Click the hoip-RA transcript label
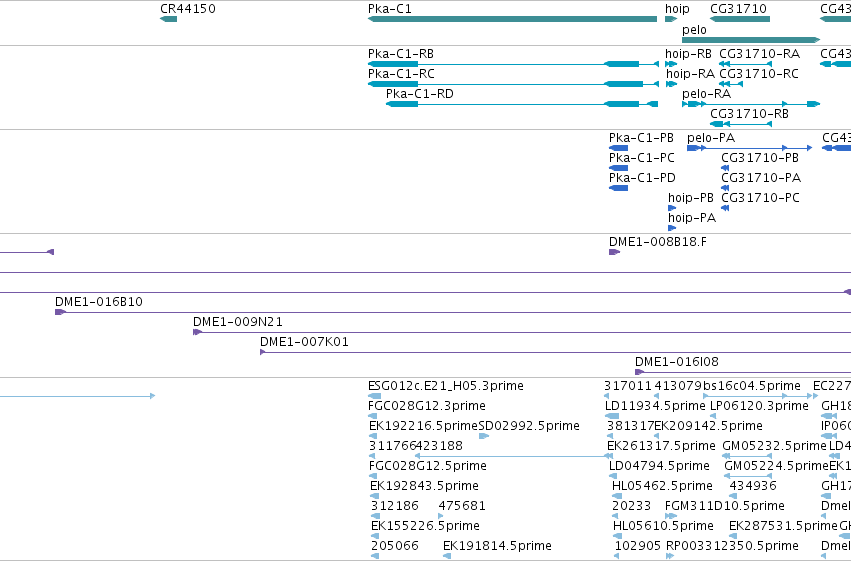The image size is (851, 561). pyautogui.click(x=690, y=74)
